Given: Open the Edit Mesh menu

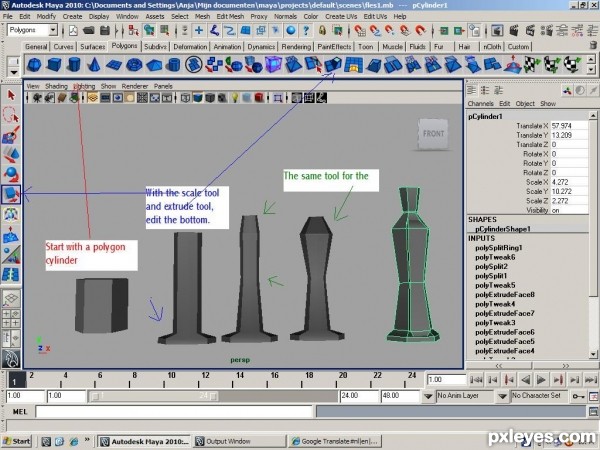Looking at the screenshot, I should (x=230, y=16).
